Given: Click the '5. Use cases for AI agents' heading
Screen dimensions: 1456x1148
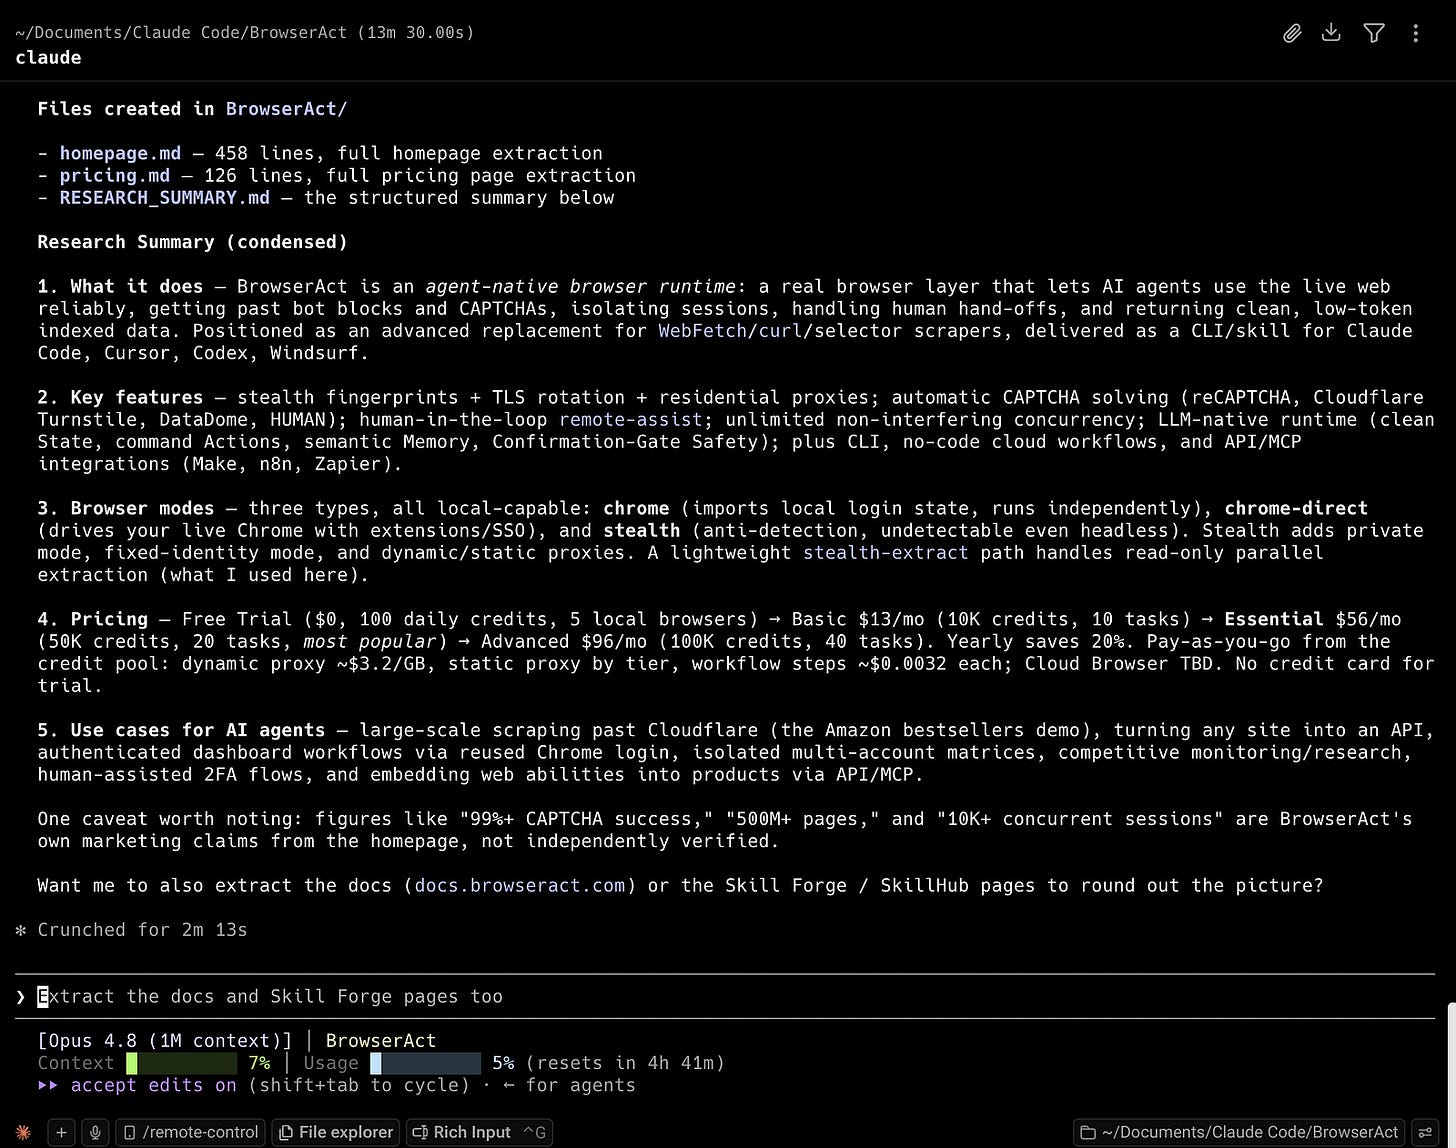Looking at the screenshot, I should (x=181, y=730).
